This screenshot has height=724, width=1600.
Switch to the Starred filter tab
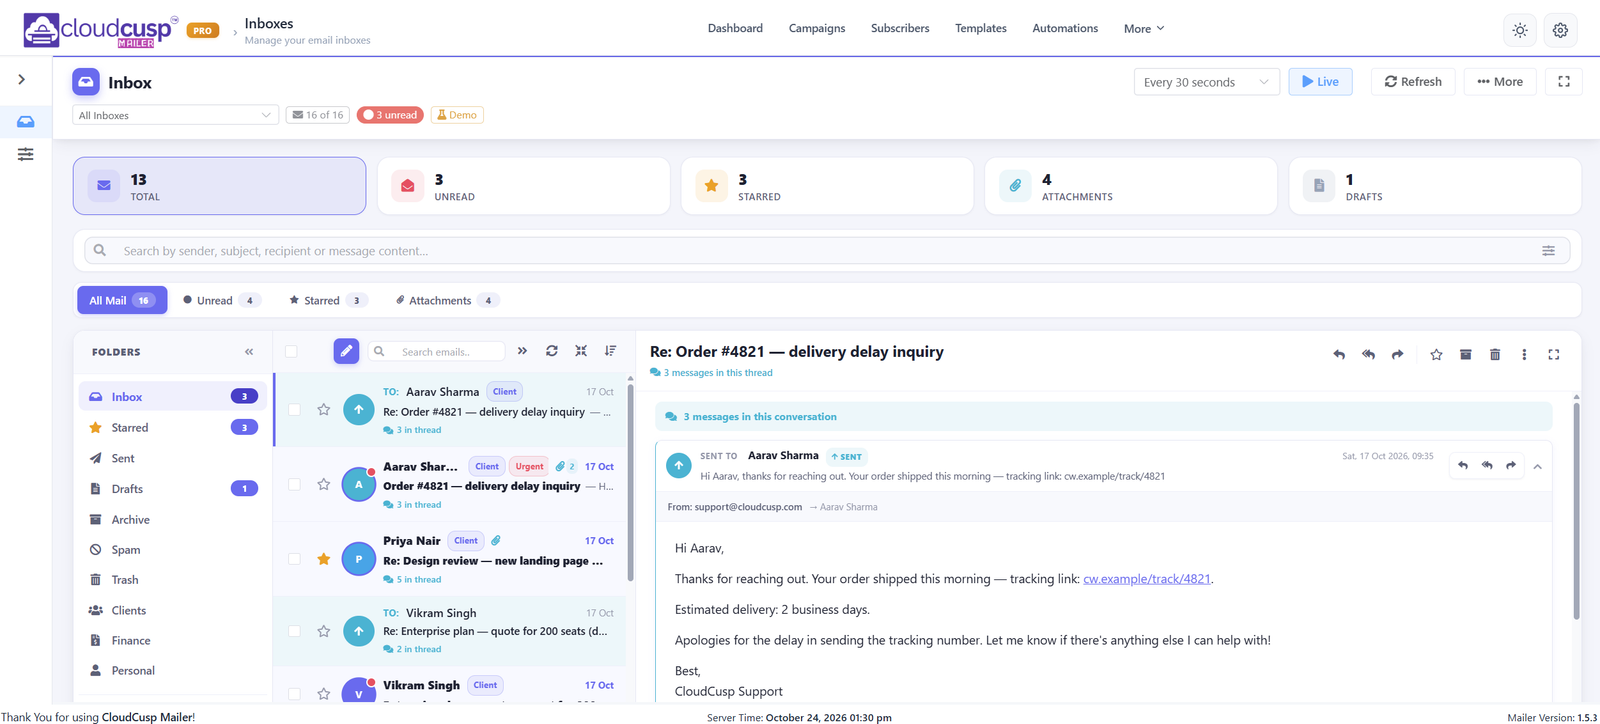pos(328,300)
